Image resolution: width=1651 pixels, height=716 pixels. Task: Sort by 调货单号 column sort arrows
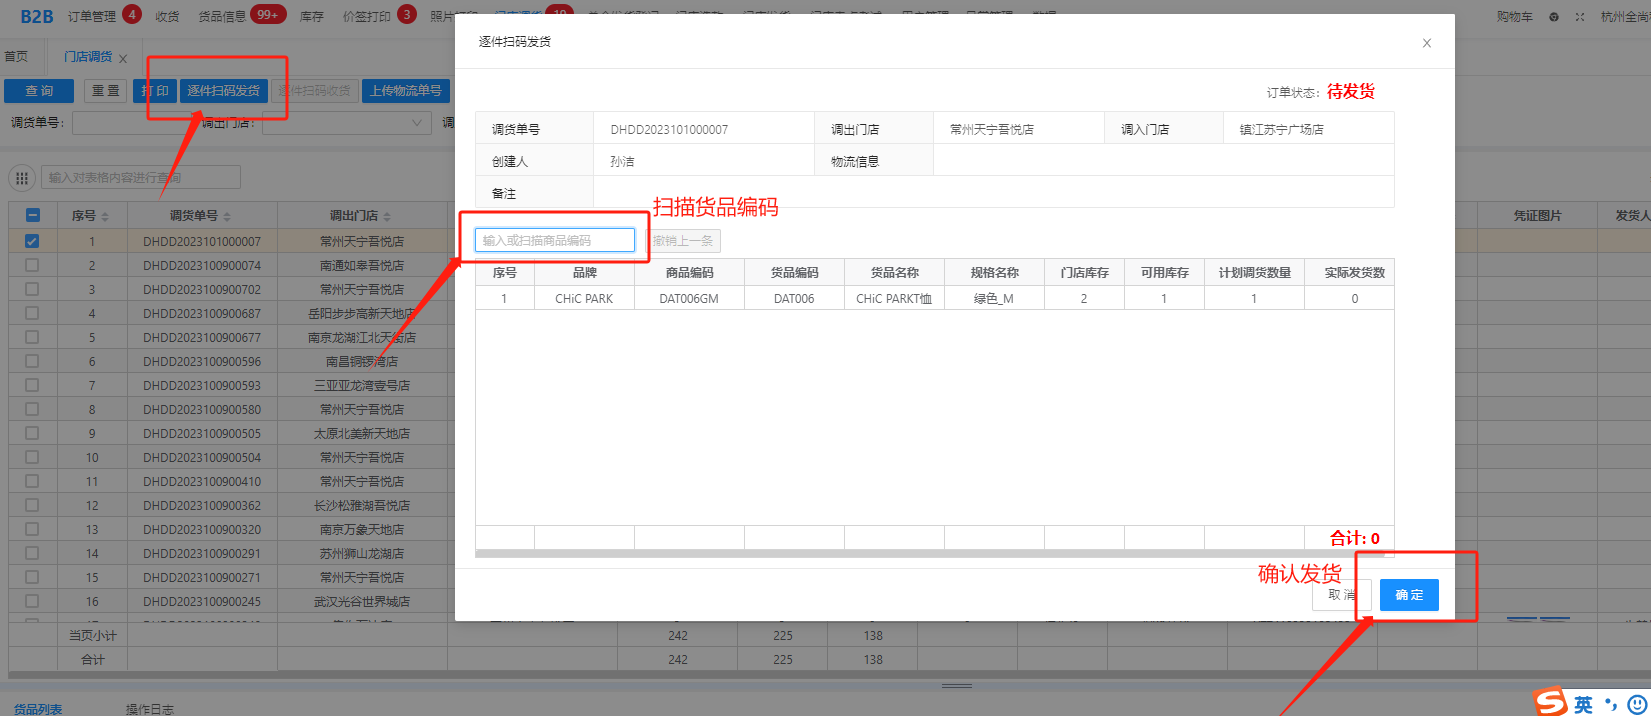coord(227,217)
